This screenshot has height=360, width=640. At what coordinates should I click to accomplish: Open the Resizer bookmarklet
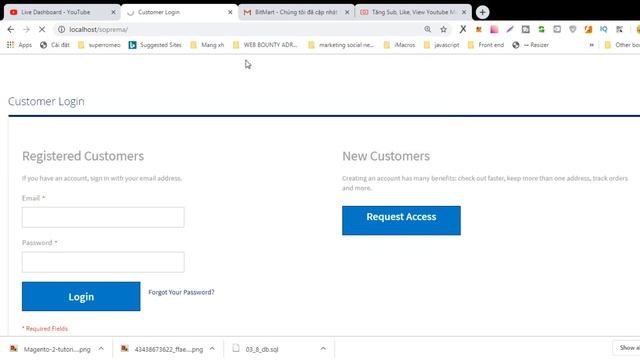coord(531,45)
